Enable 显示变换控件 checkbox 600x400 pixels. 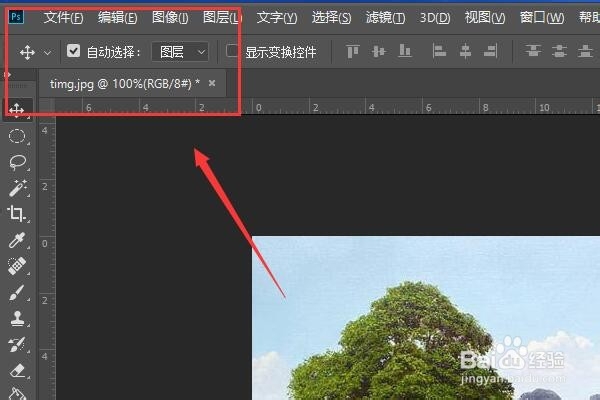232,51
